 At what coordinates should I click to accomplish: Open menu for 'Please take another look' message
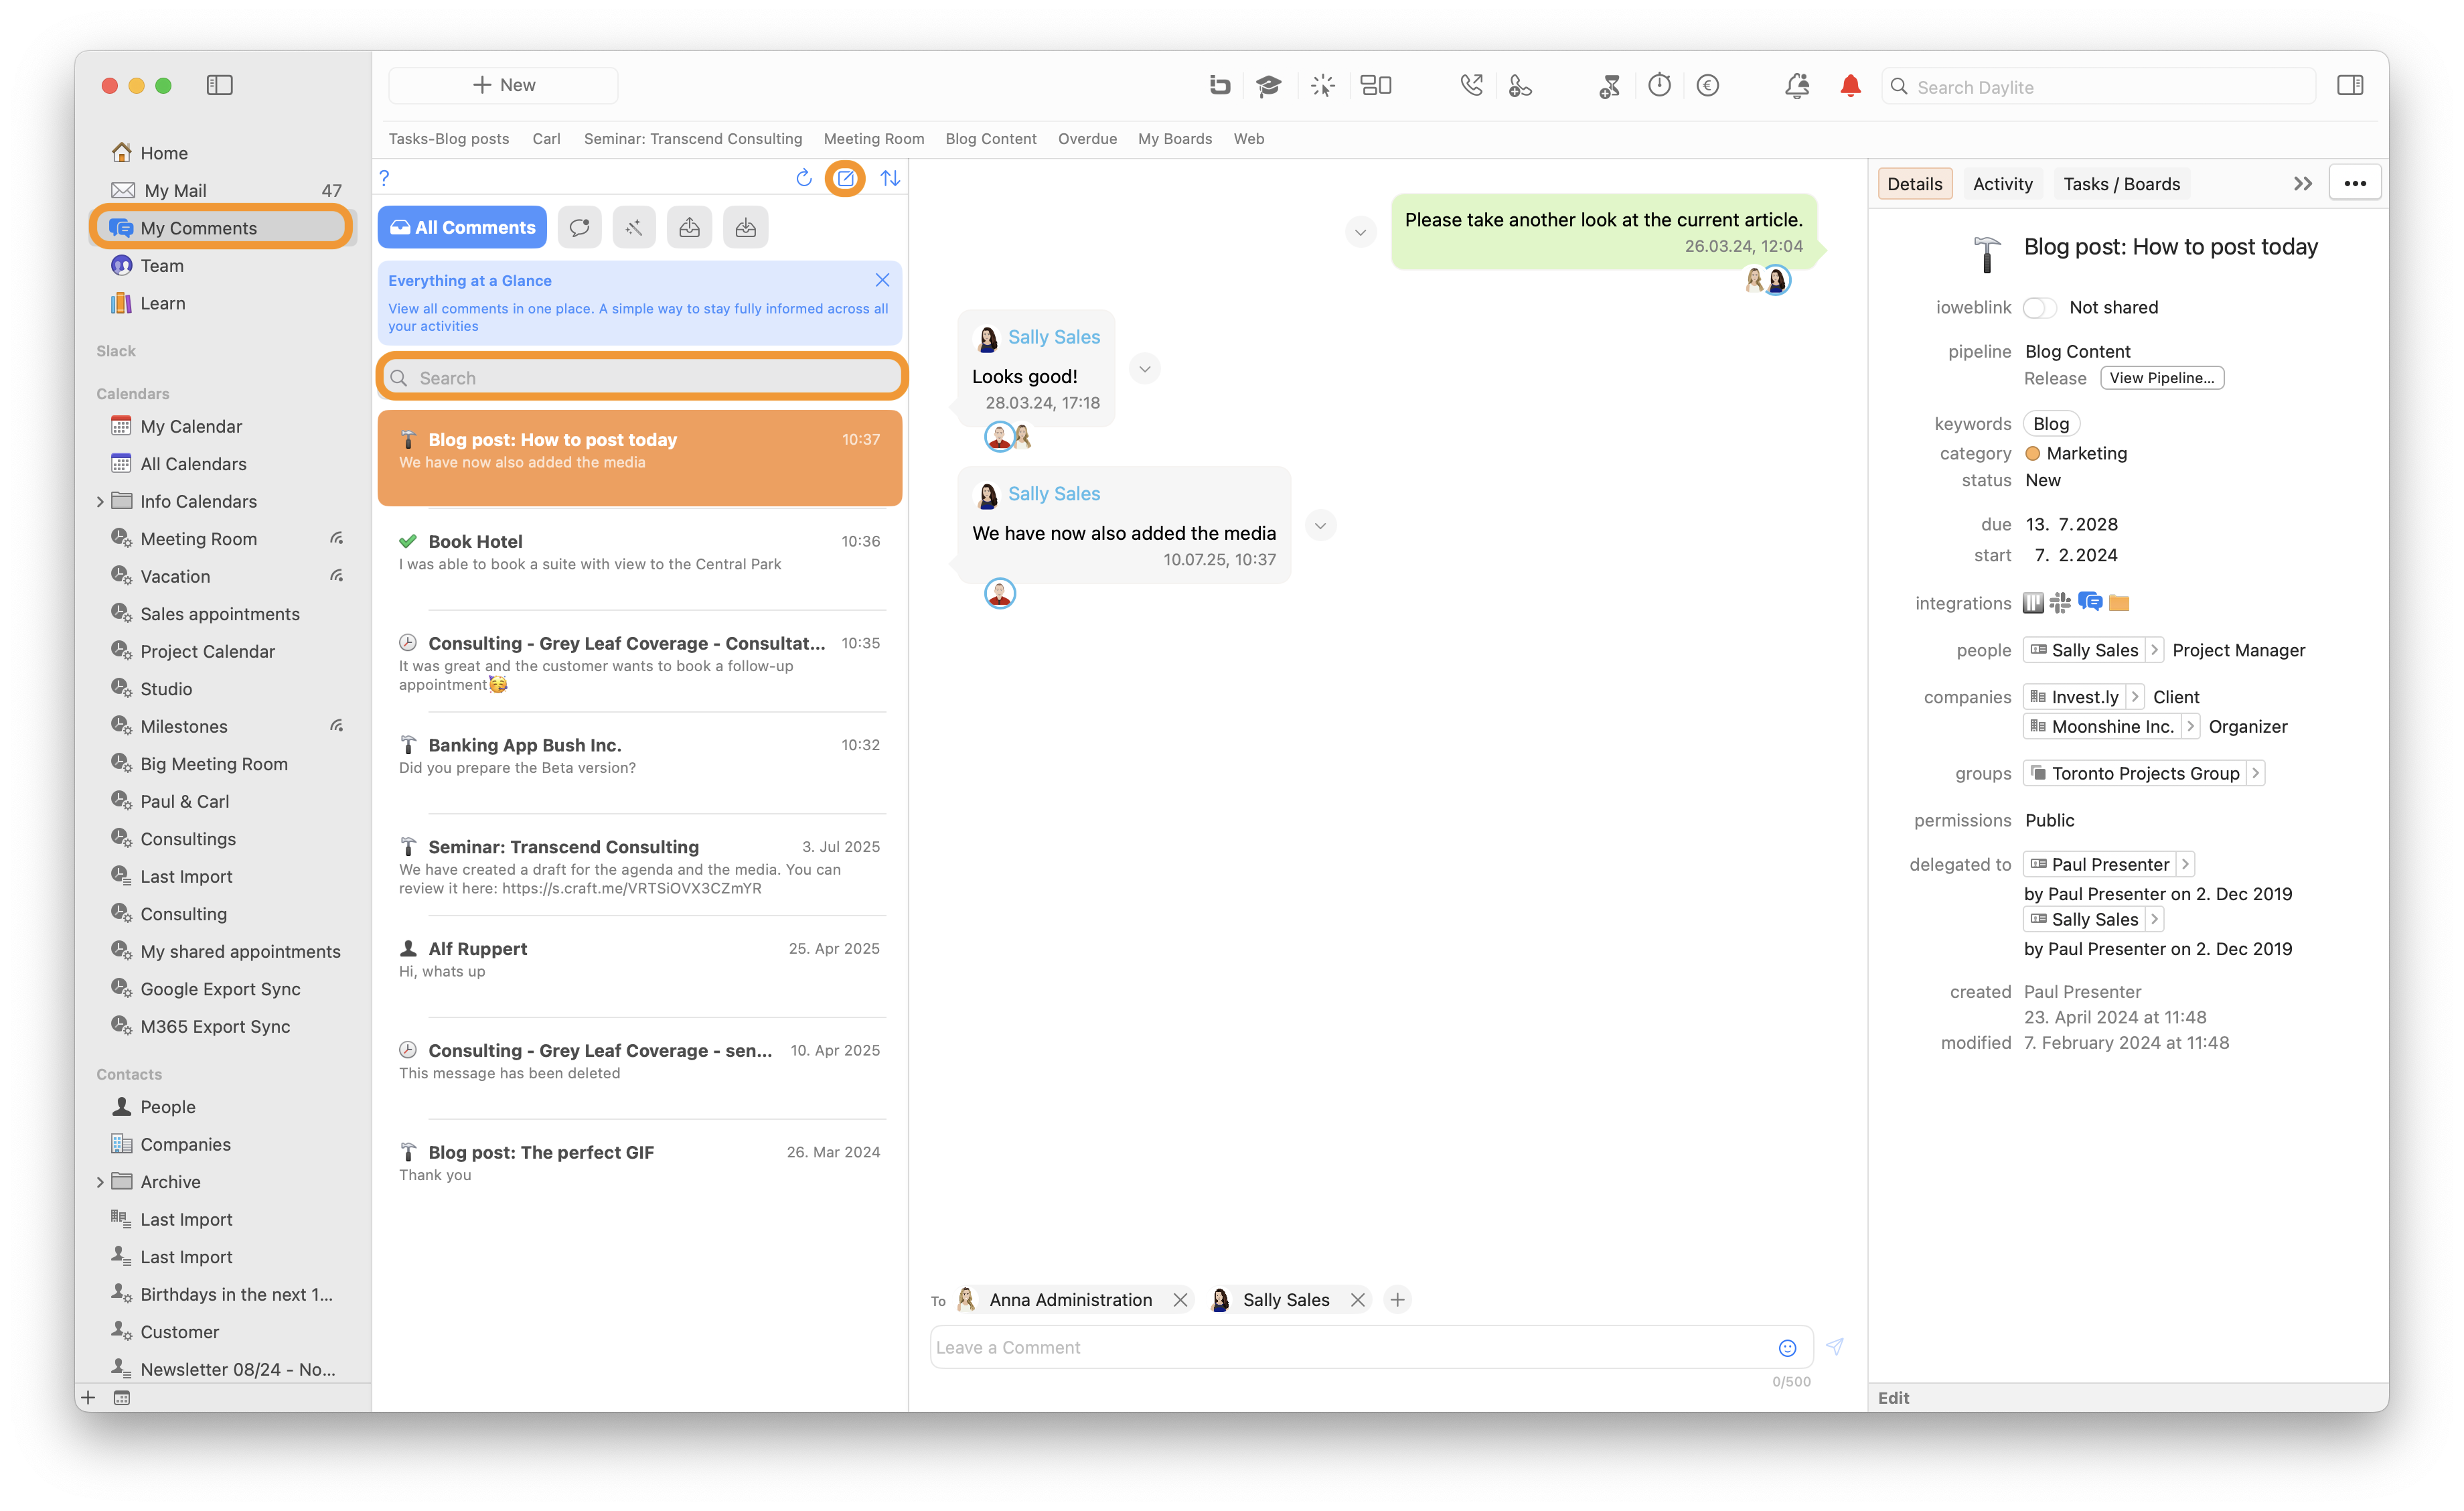1360,232
